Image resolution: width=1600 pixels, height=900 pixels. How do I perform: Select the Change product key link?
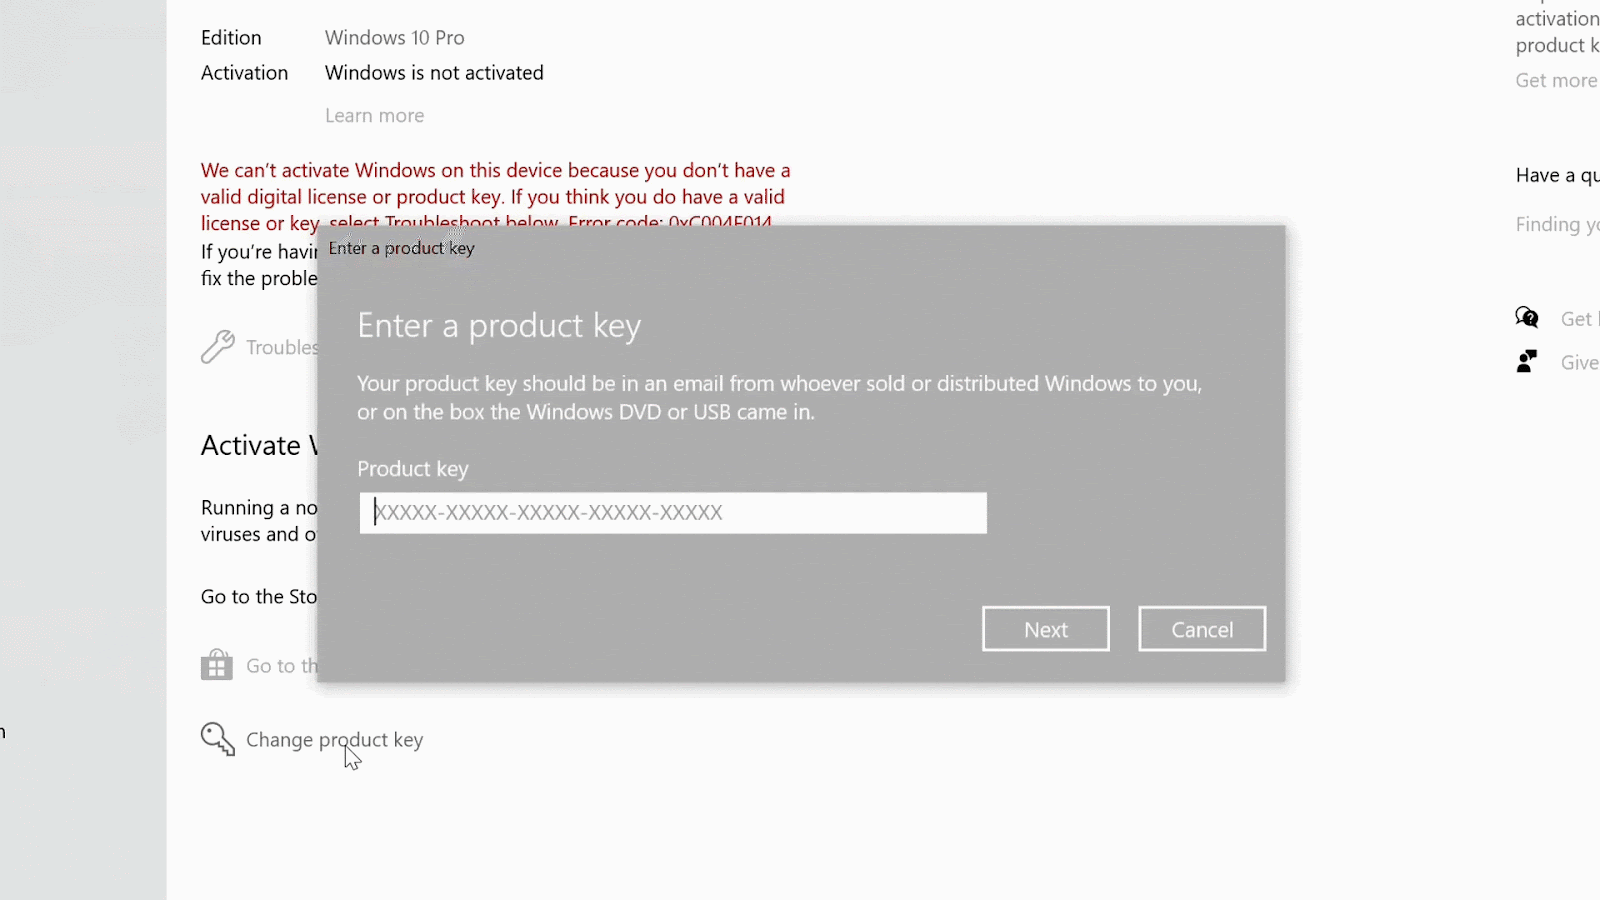click(334, 740)
